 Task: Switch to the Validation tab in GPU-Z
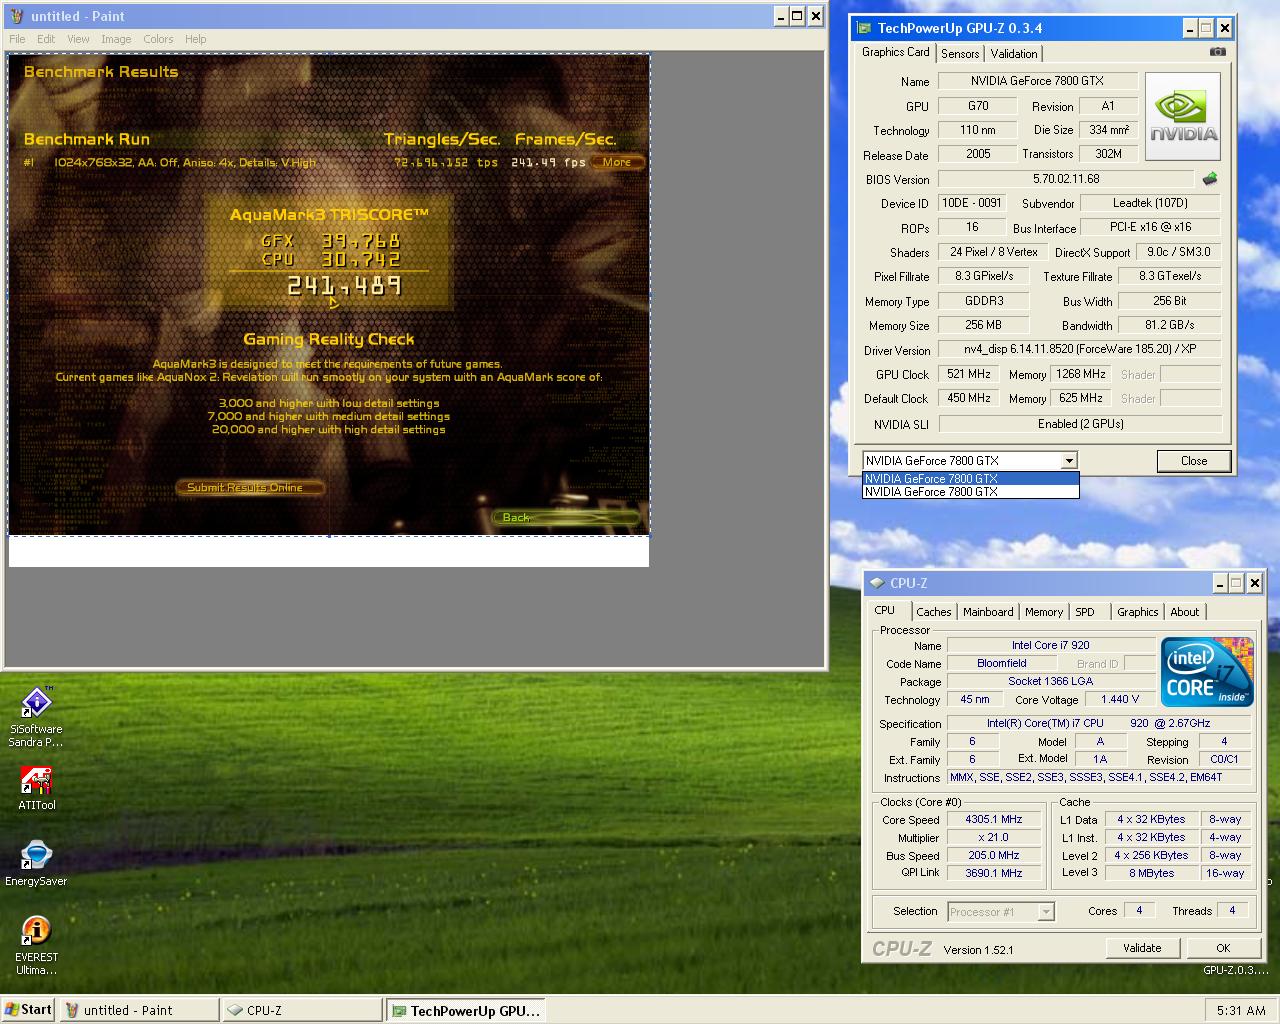tap(1014, 54)
